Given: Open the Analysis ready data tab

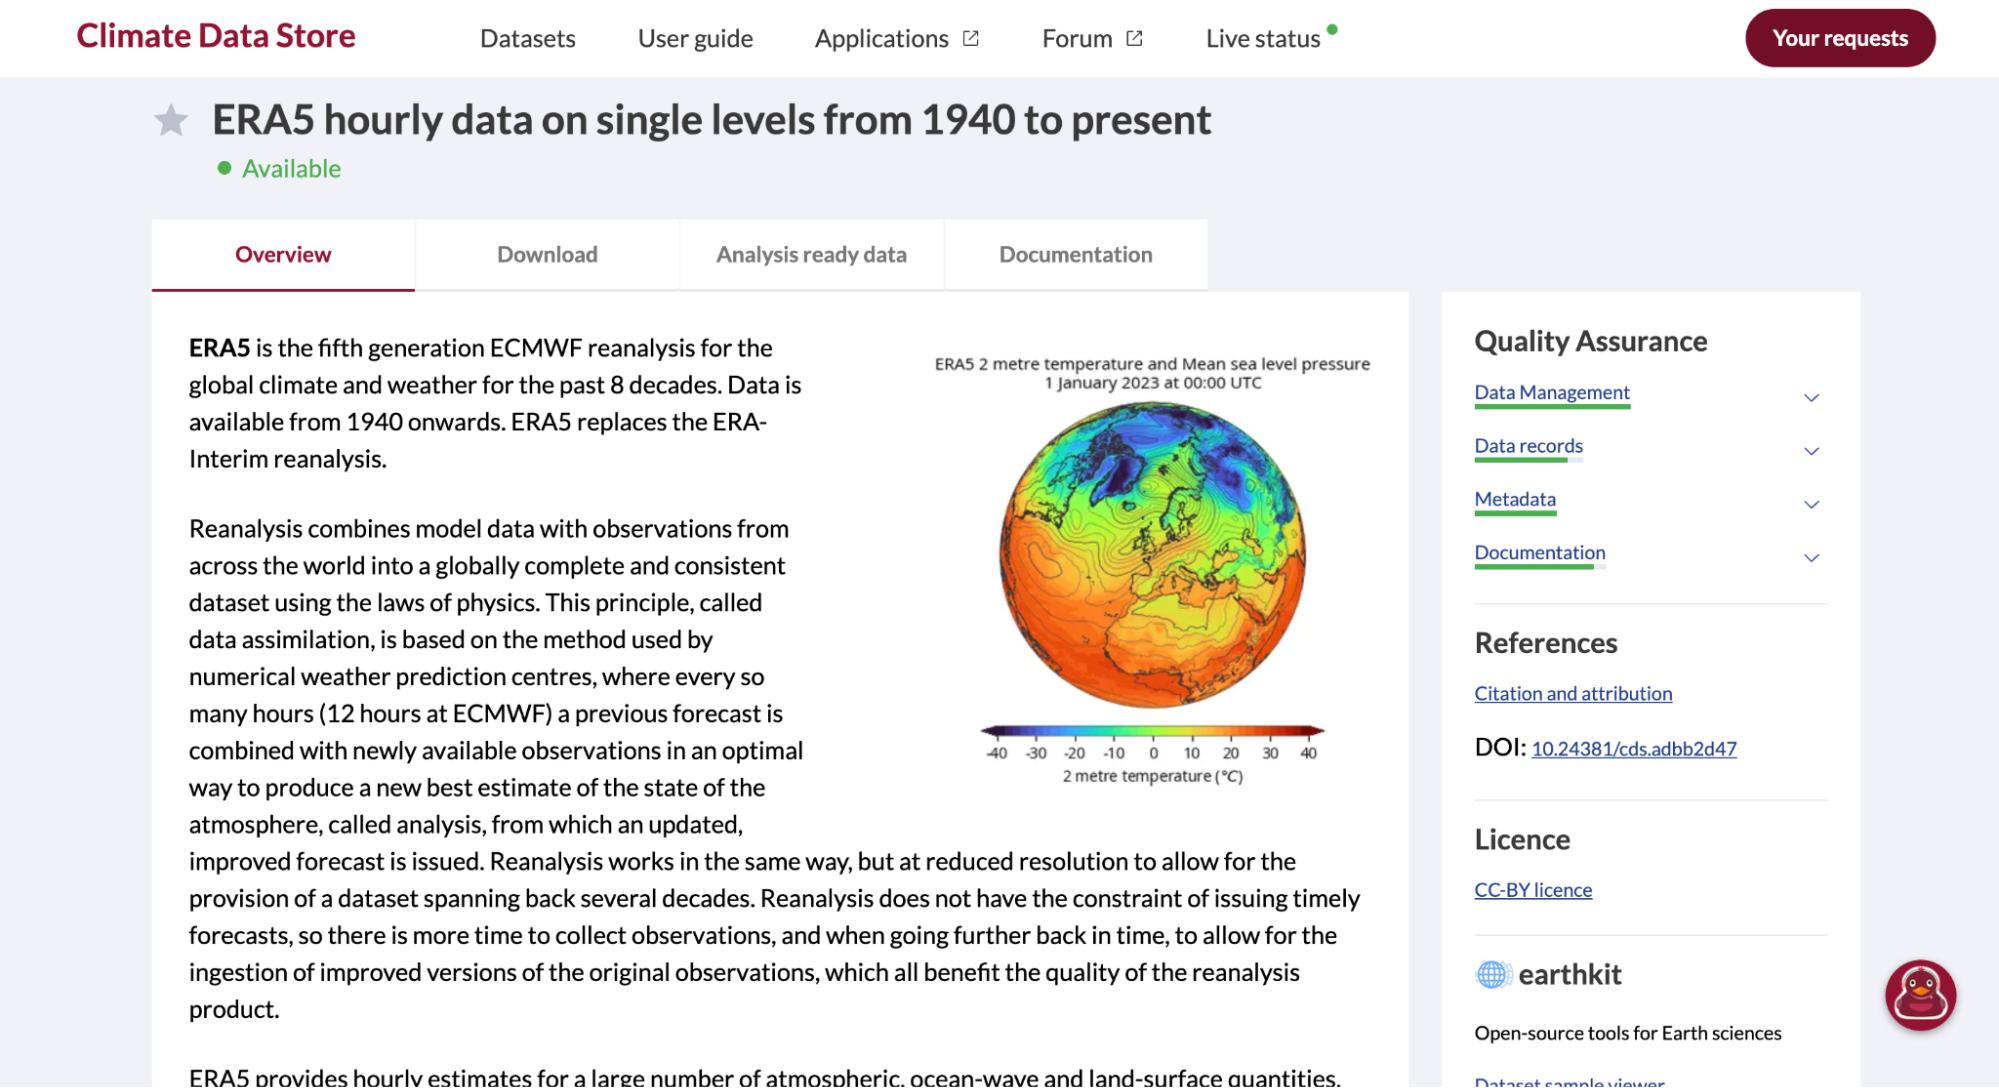Looking at the screenshot, I should [x=811, y=255].
